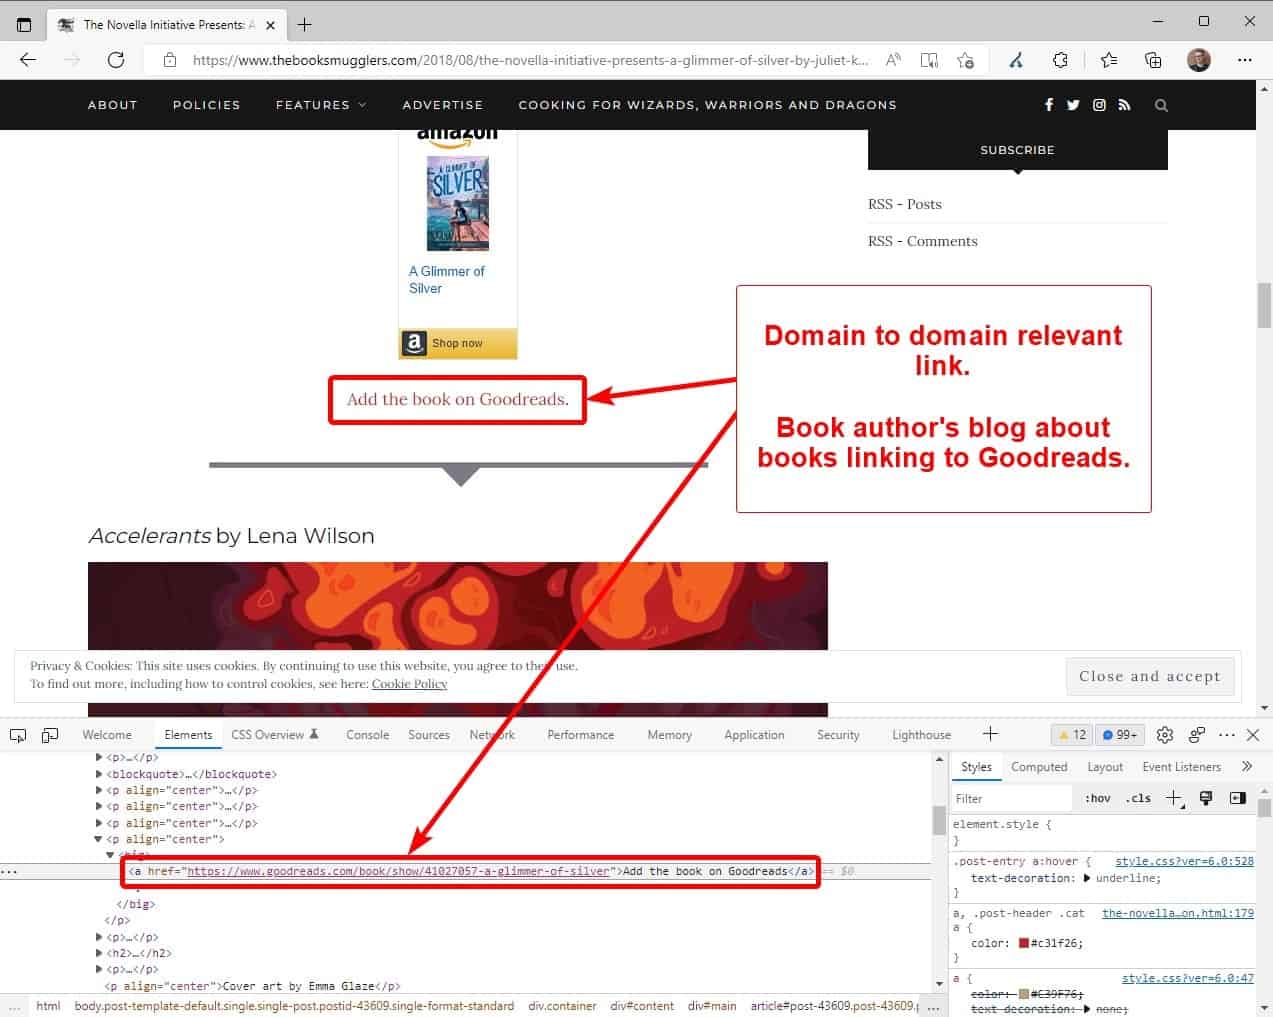Click the Amazon Shop now button
This screenshot has height=1017, width=1273.
tap(458, 343)
